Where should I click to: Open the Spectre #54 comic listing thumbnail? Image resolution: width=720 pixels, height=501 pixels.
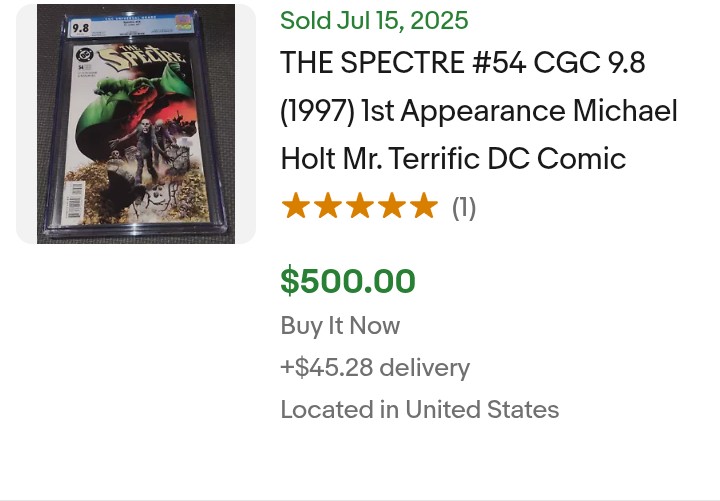[136, 124]
